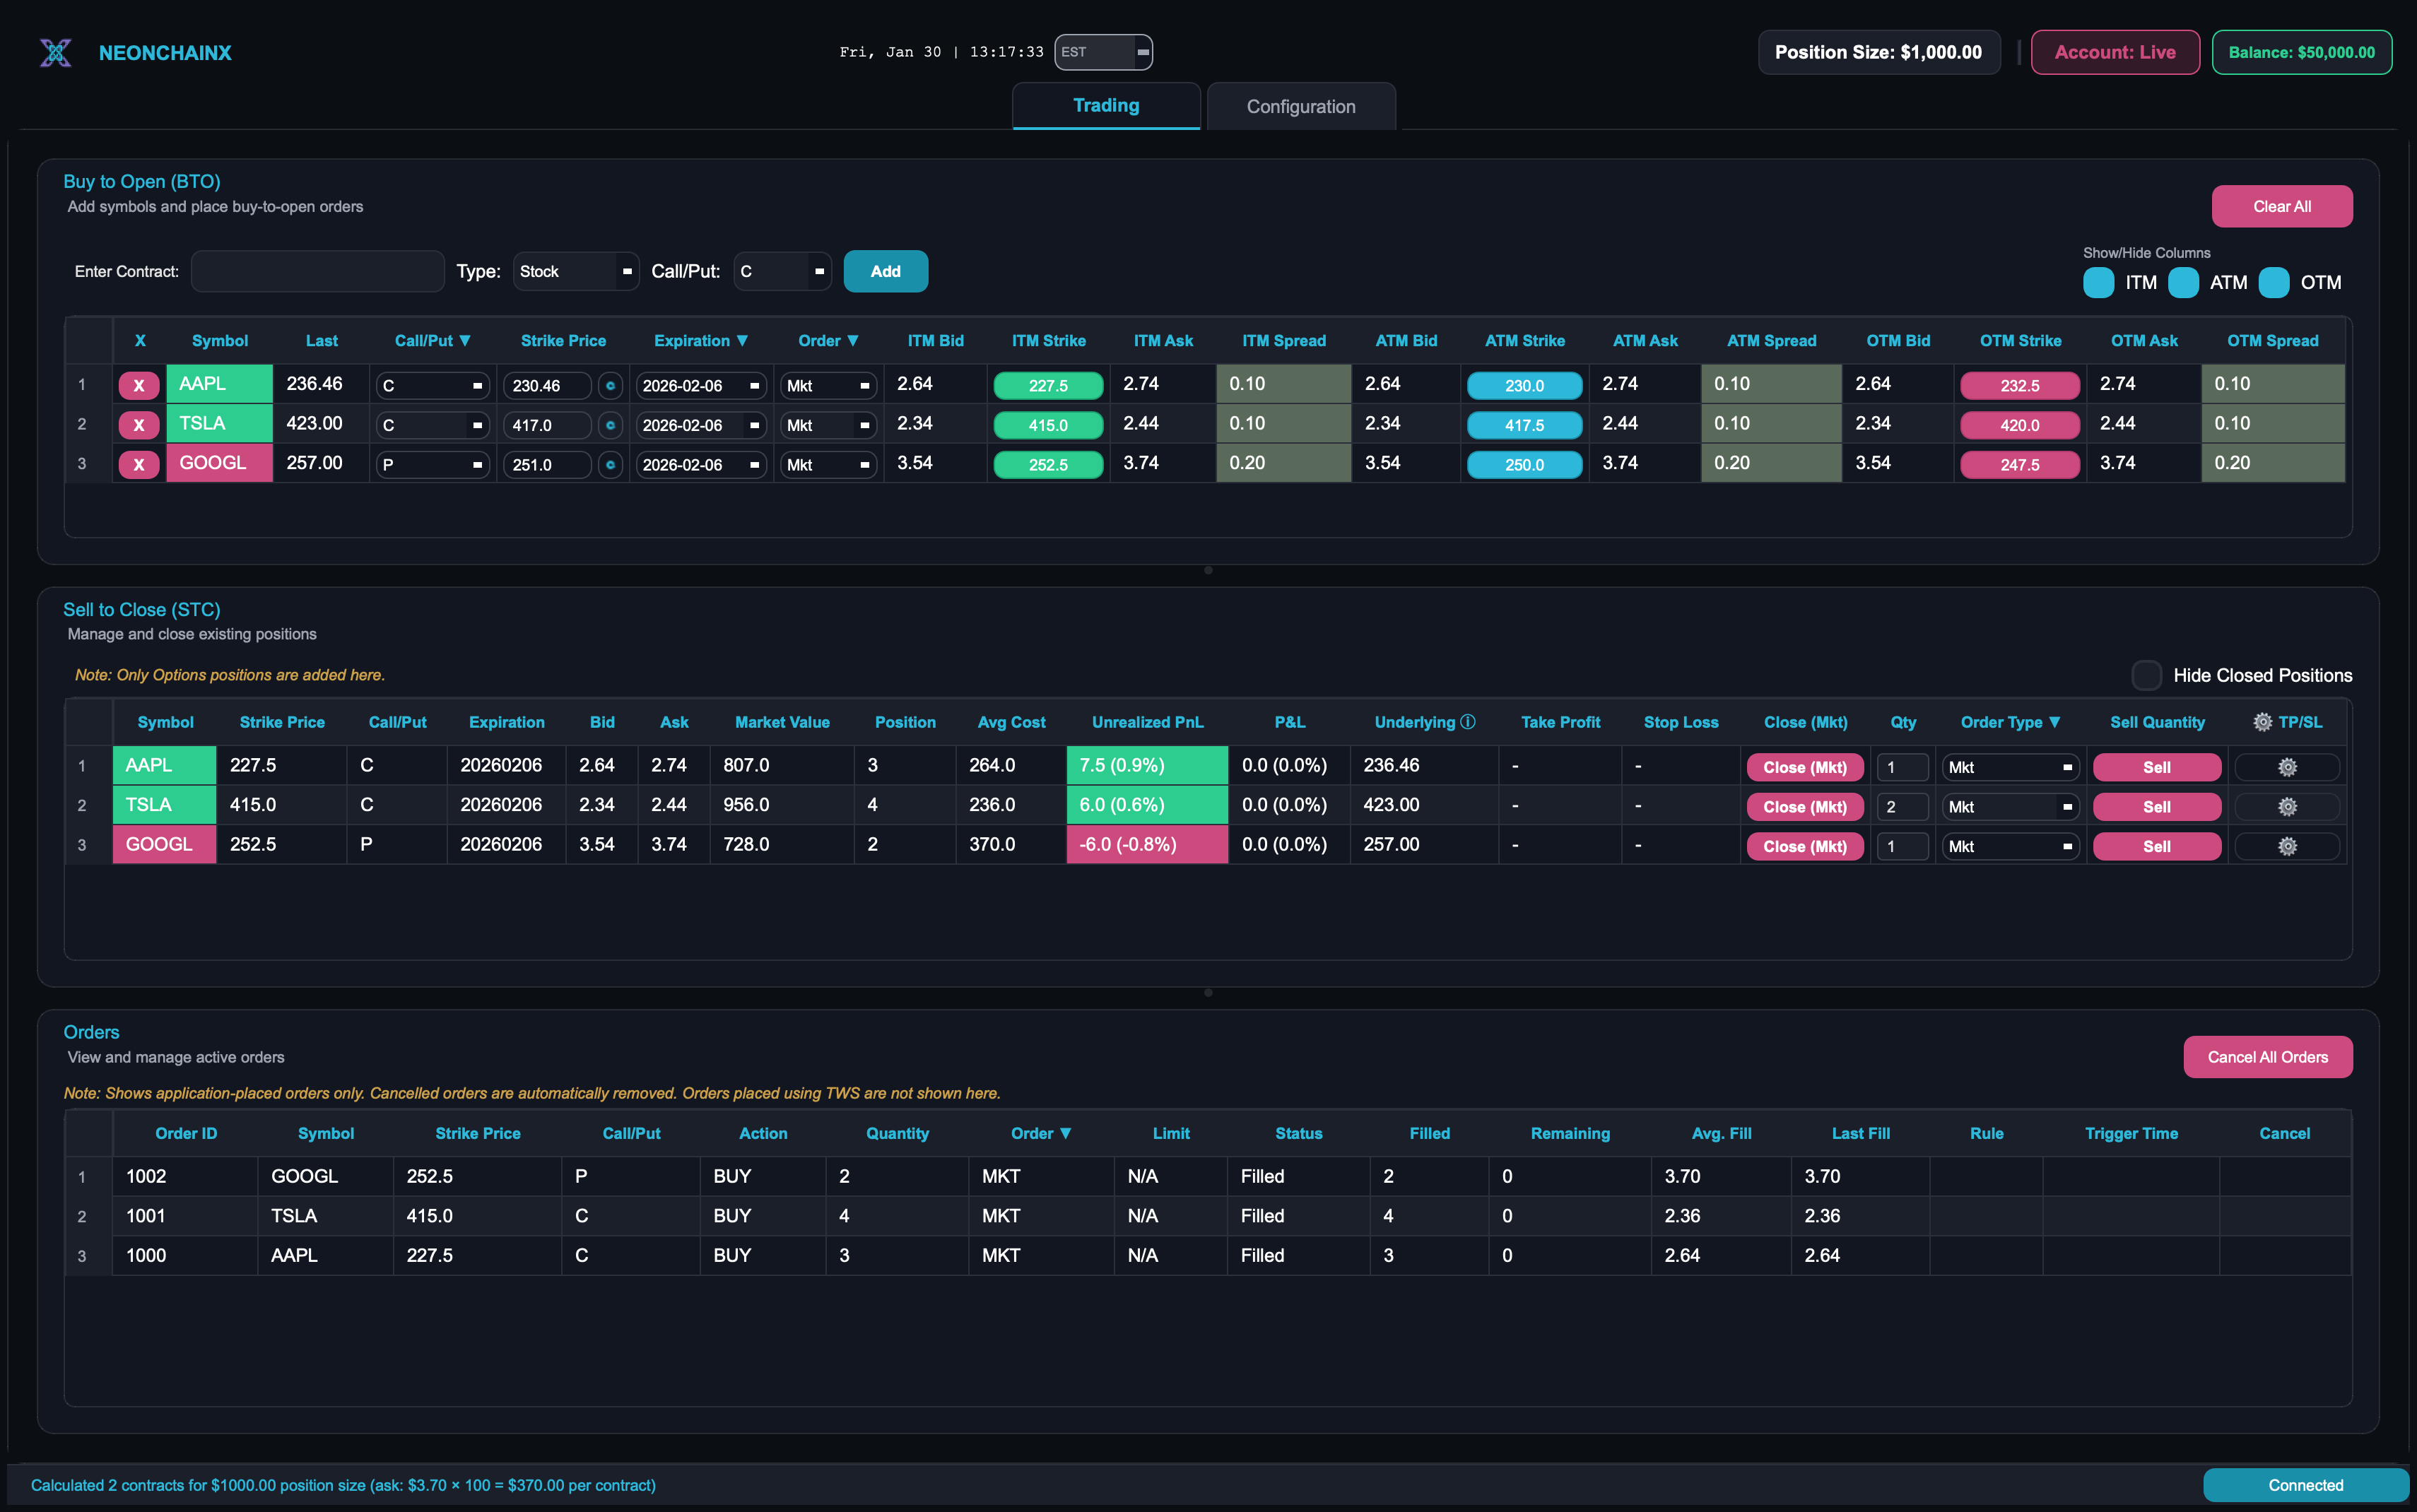Click Underlying column info icon
The width and height of the screenshot is (2417, 1512).
[1467, 722]
